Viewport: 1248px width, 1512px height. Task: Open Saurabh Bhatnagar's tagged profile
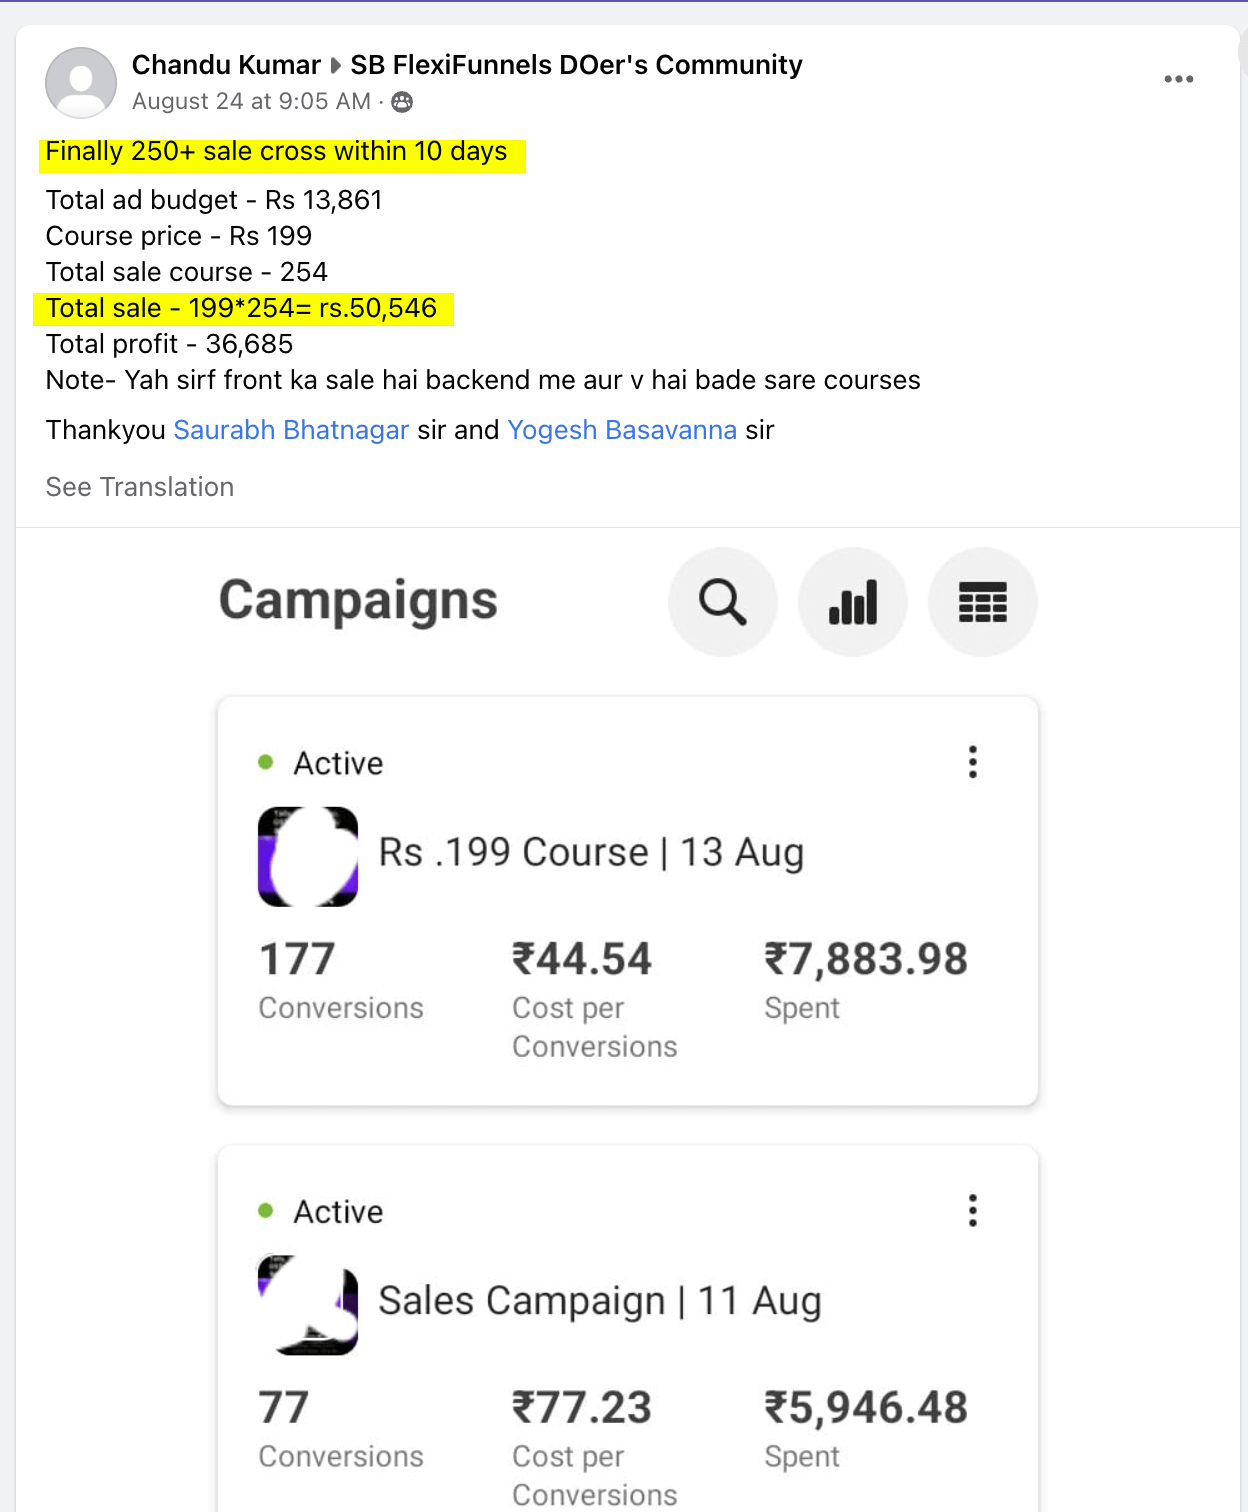(x=291, y=430)
